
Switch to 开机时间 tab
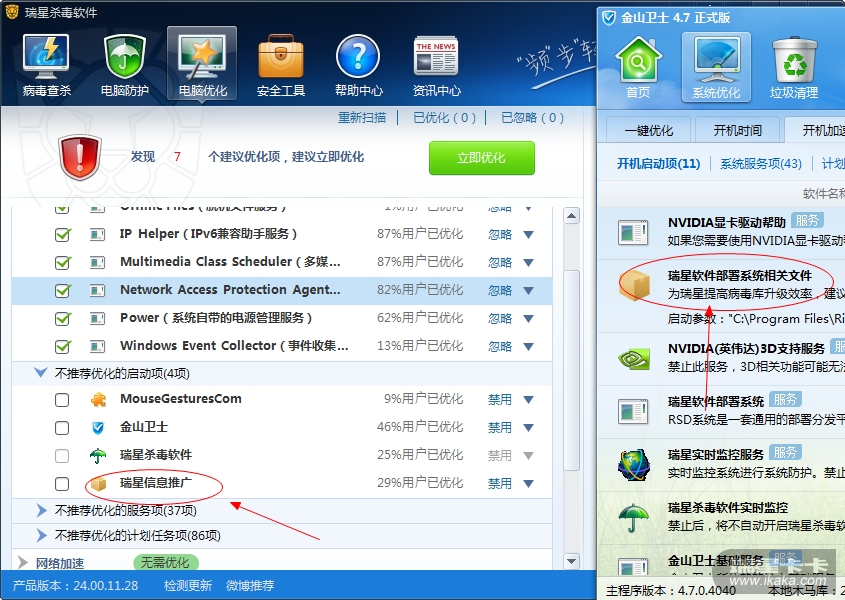738,130
